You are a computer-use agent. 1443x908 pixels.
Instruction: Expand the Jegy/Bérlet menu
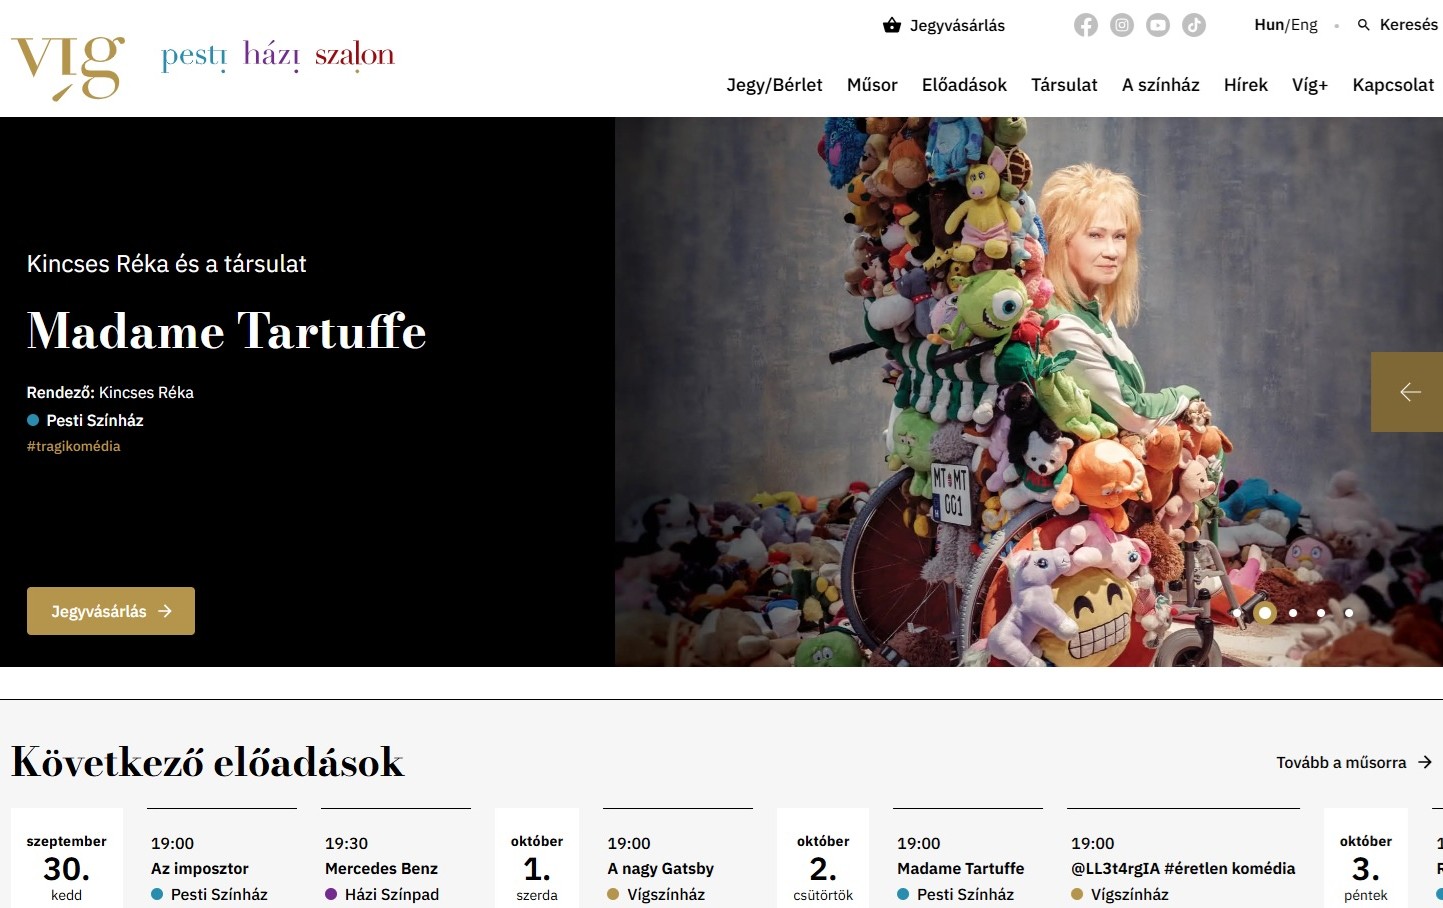pyautogui.click(x=774, y=85)
